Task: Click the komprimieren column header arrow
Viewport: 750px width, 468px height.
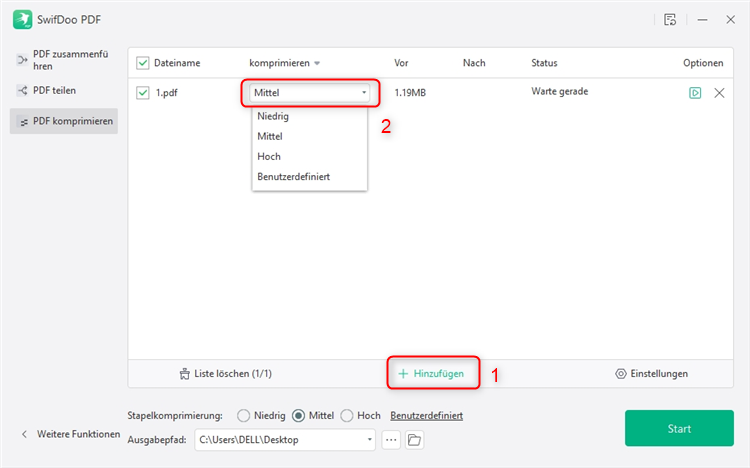Action: point(318,63)
